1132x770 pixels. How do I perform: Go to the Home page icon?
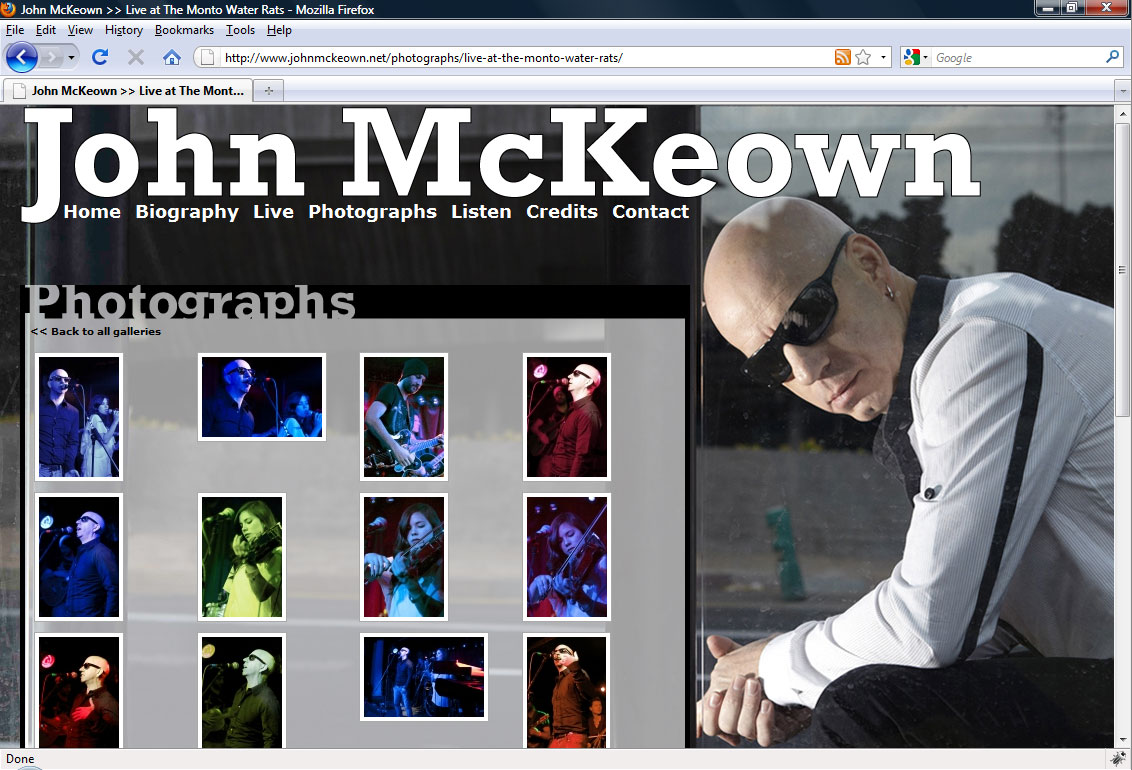point(172,57)
